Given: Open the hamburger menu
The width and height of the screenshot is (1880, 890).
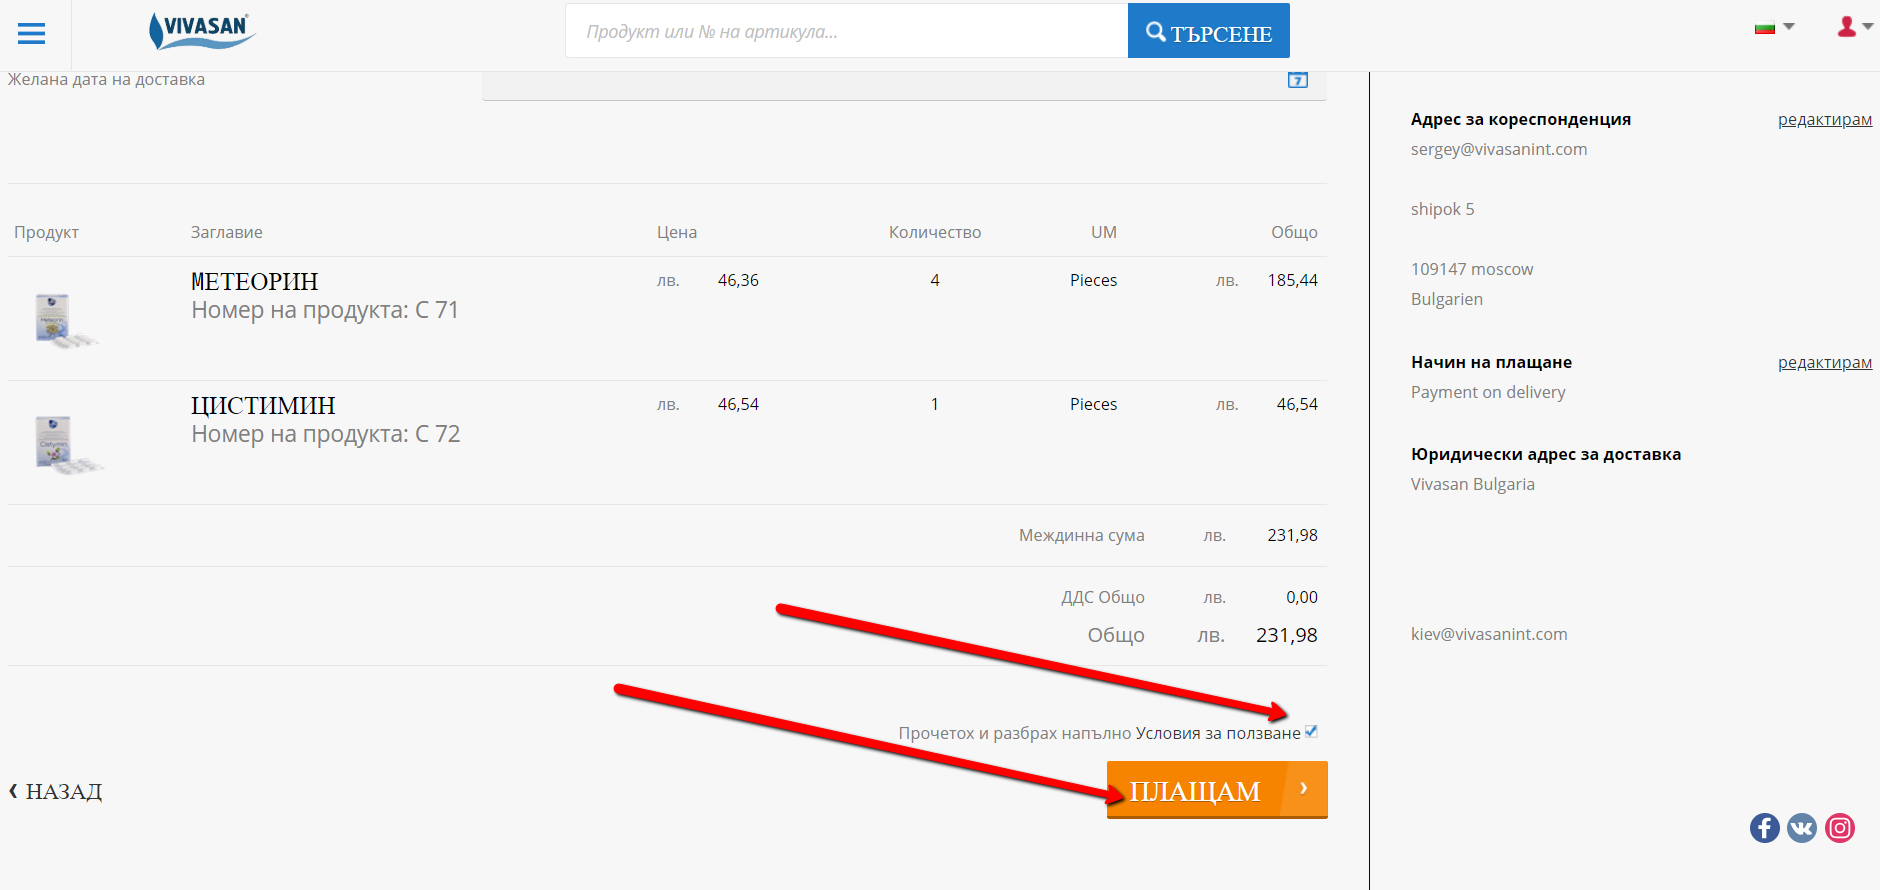Looking at the screenshot, I should coord(32,34).
